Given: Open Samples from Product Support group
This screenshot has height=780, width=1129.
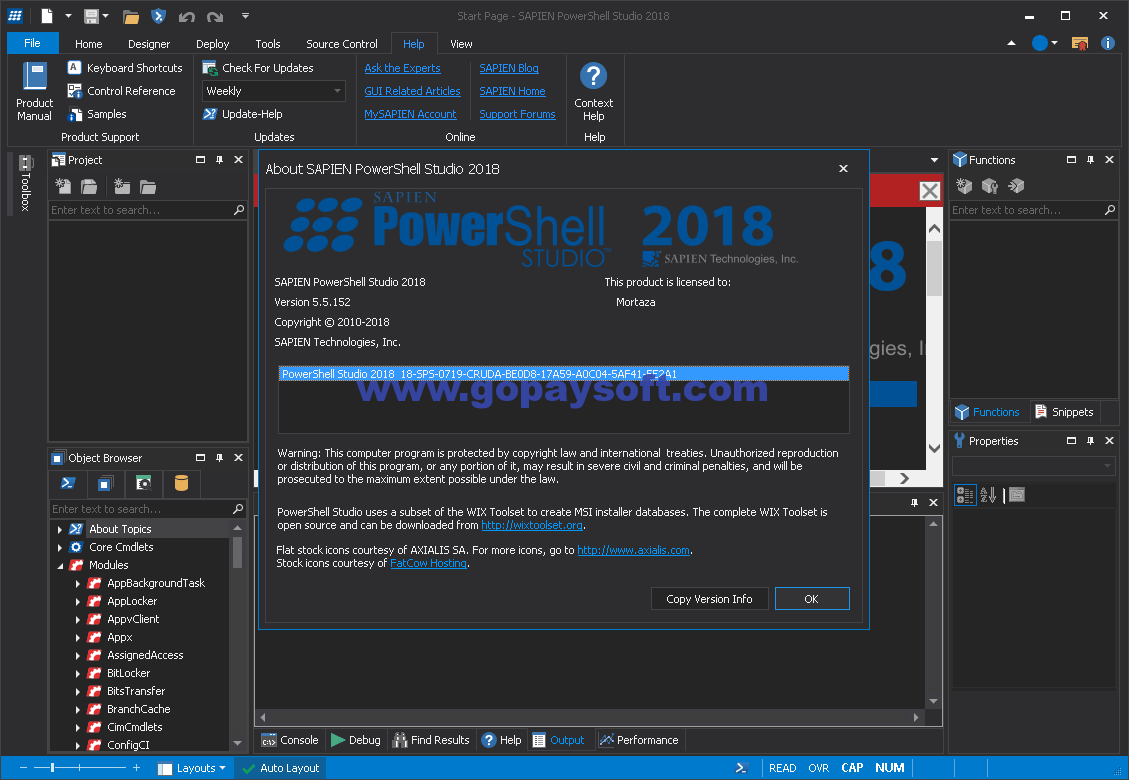Looking at the screenshot, I should pyautogui.click(x=106, y=113).
